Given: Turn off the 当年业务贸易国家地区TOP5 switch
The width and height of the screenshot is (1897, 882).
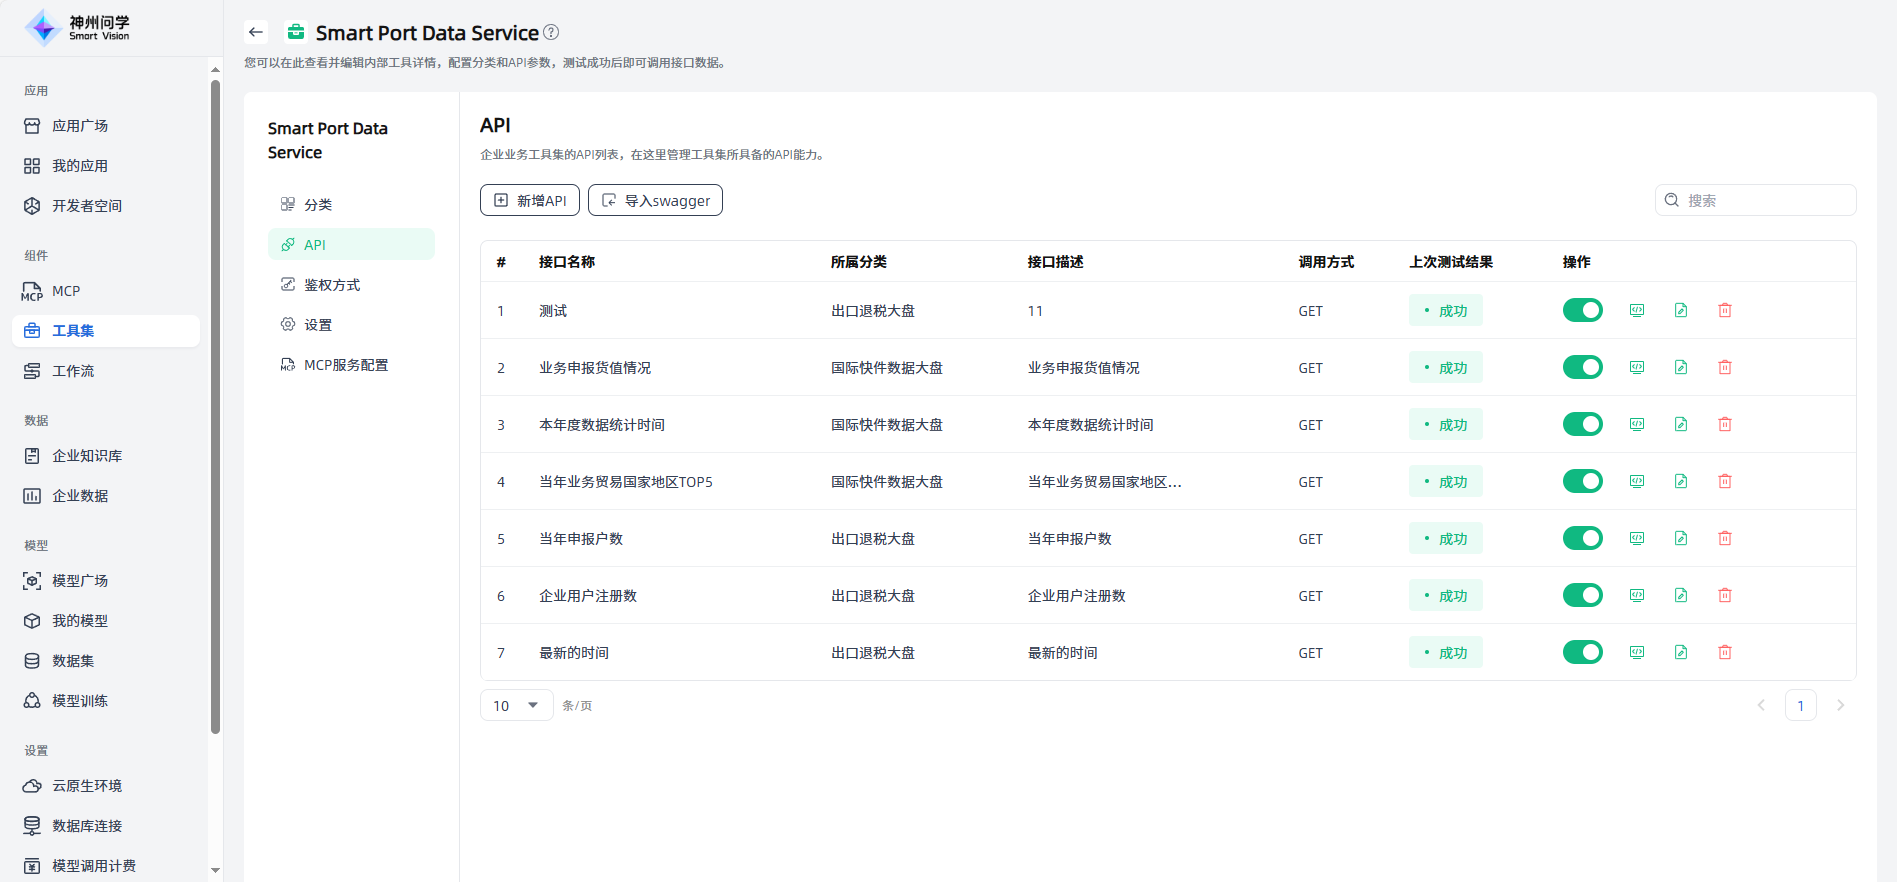Looking at the screenshot, I should 1582,481.
